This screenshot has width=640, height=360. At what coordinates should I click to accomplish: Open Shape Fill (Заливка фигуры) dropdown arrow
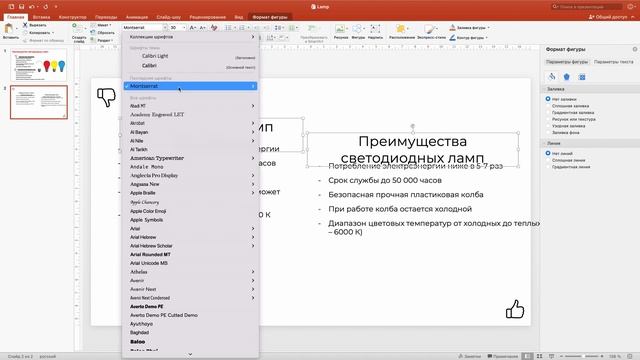coord(489,28)
